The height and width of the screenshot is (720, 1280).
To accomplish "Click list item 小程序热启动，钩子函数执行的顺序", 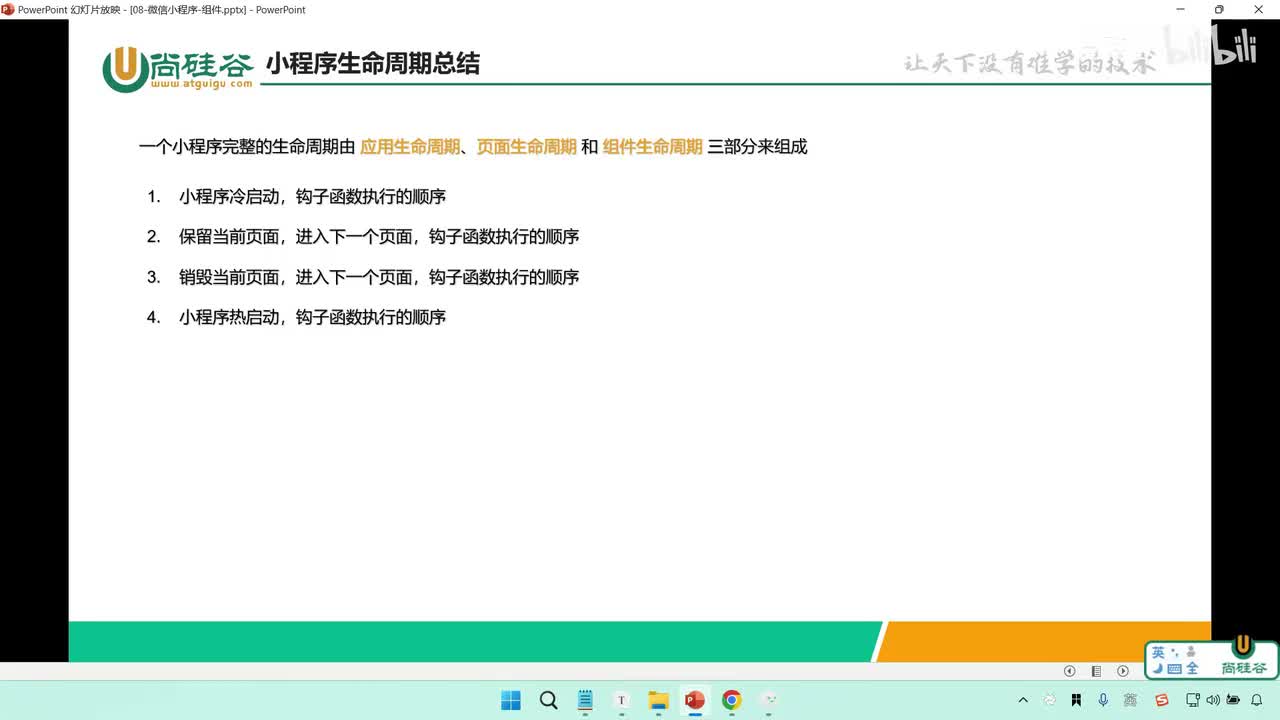I will tap(312, 317).
